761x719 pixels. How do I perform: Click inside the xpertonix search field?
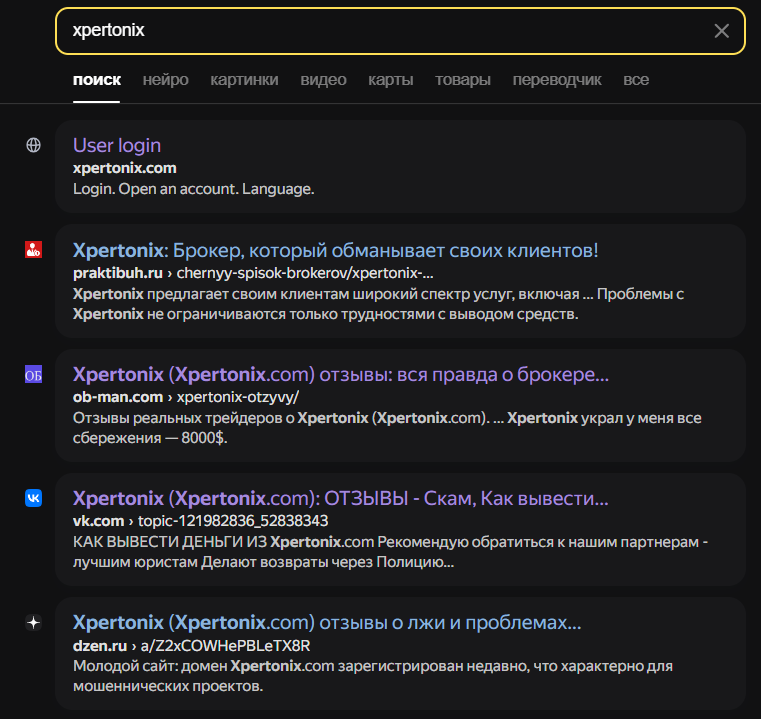380,31
